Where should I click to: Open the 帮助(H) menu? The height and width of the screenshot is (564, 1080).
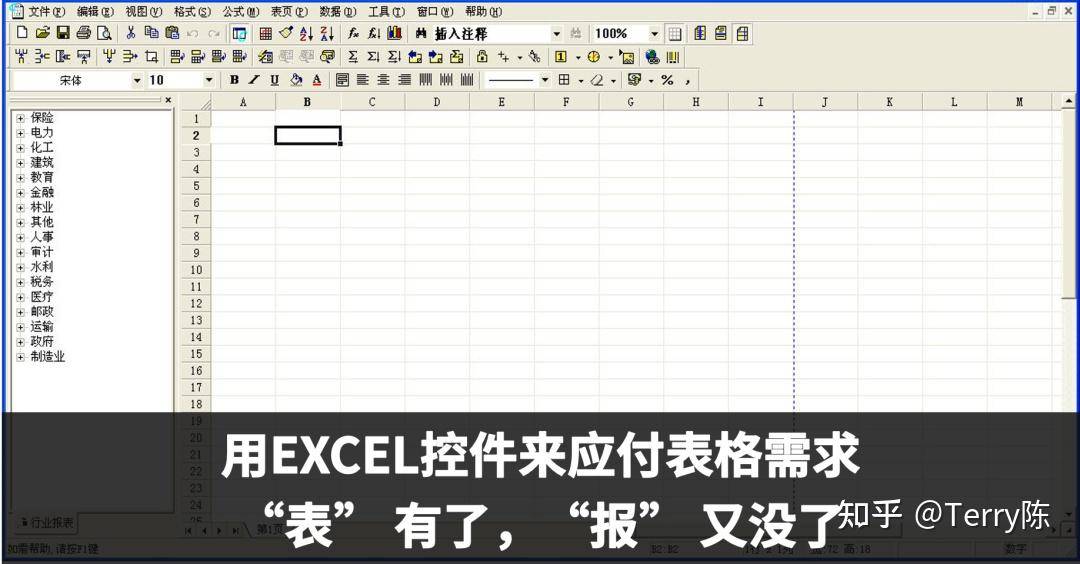484,12
